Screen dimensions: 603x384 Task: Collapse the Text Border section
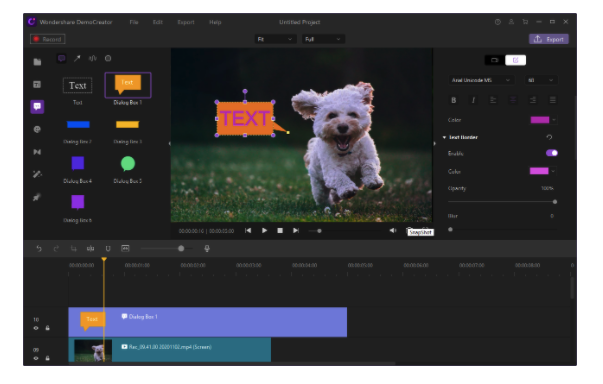point(444,137)
